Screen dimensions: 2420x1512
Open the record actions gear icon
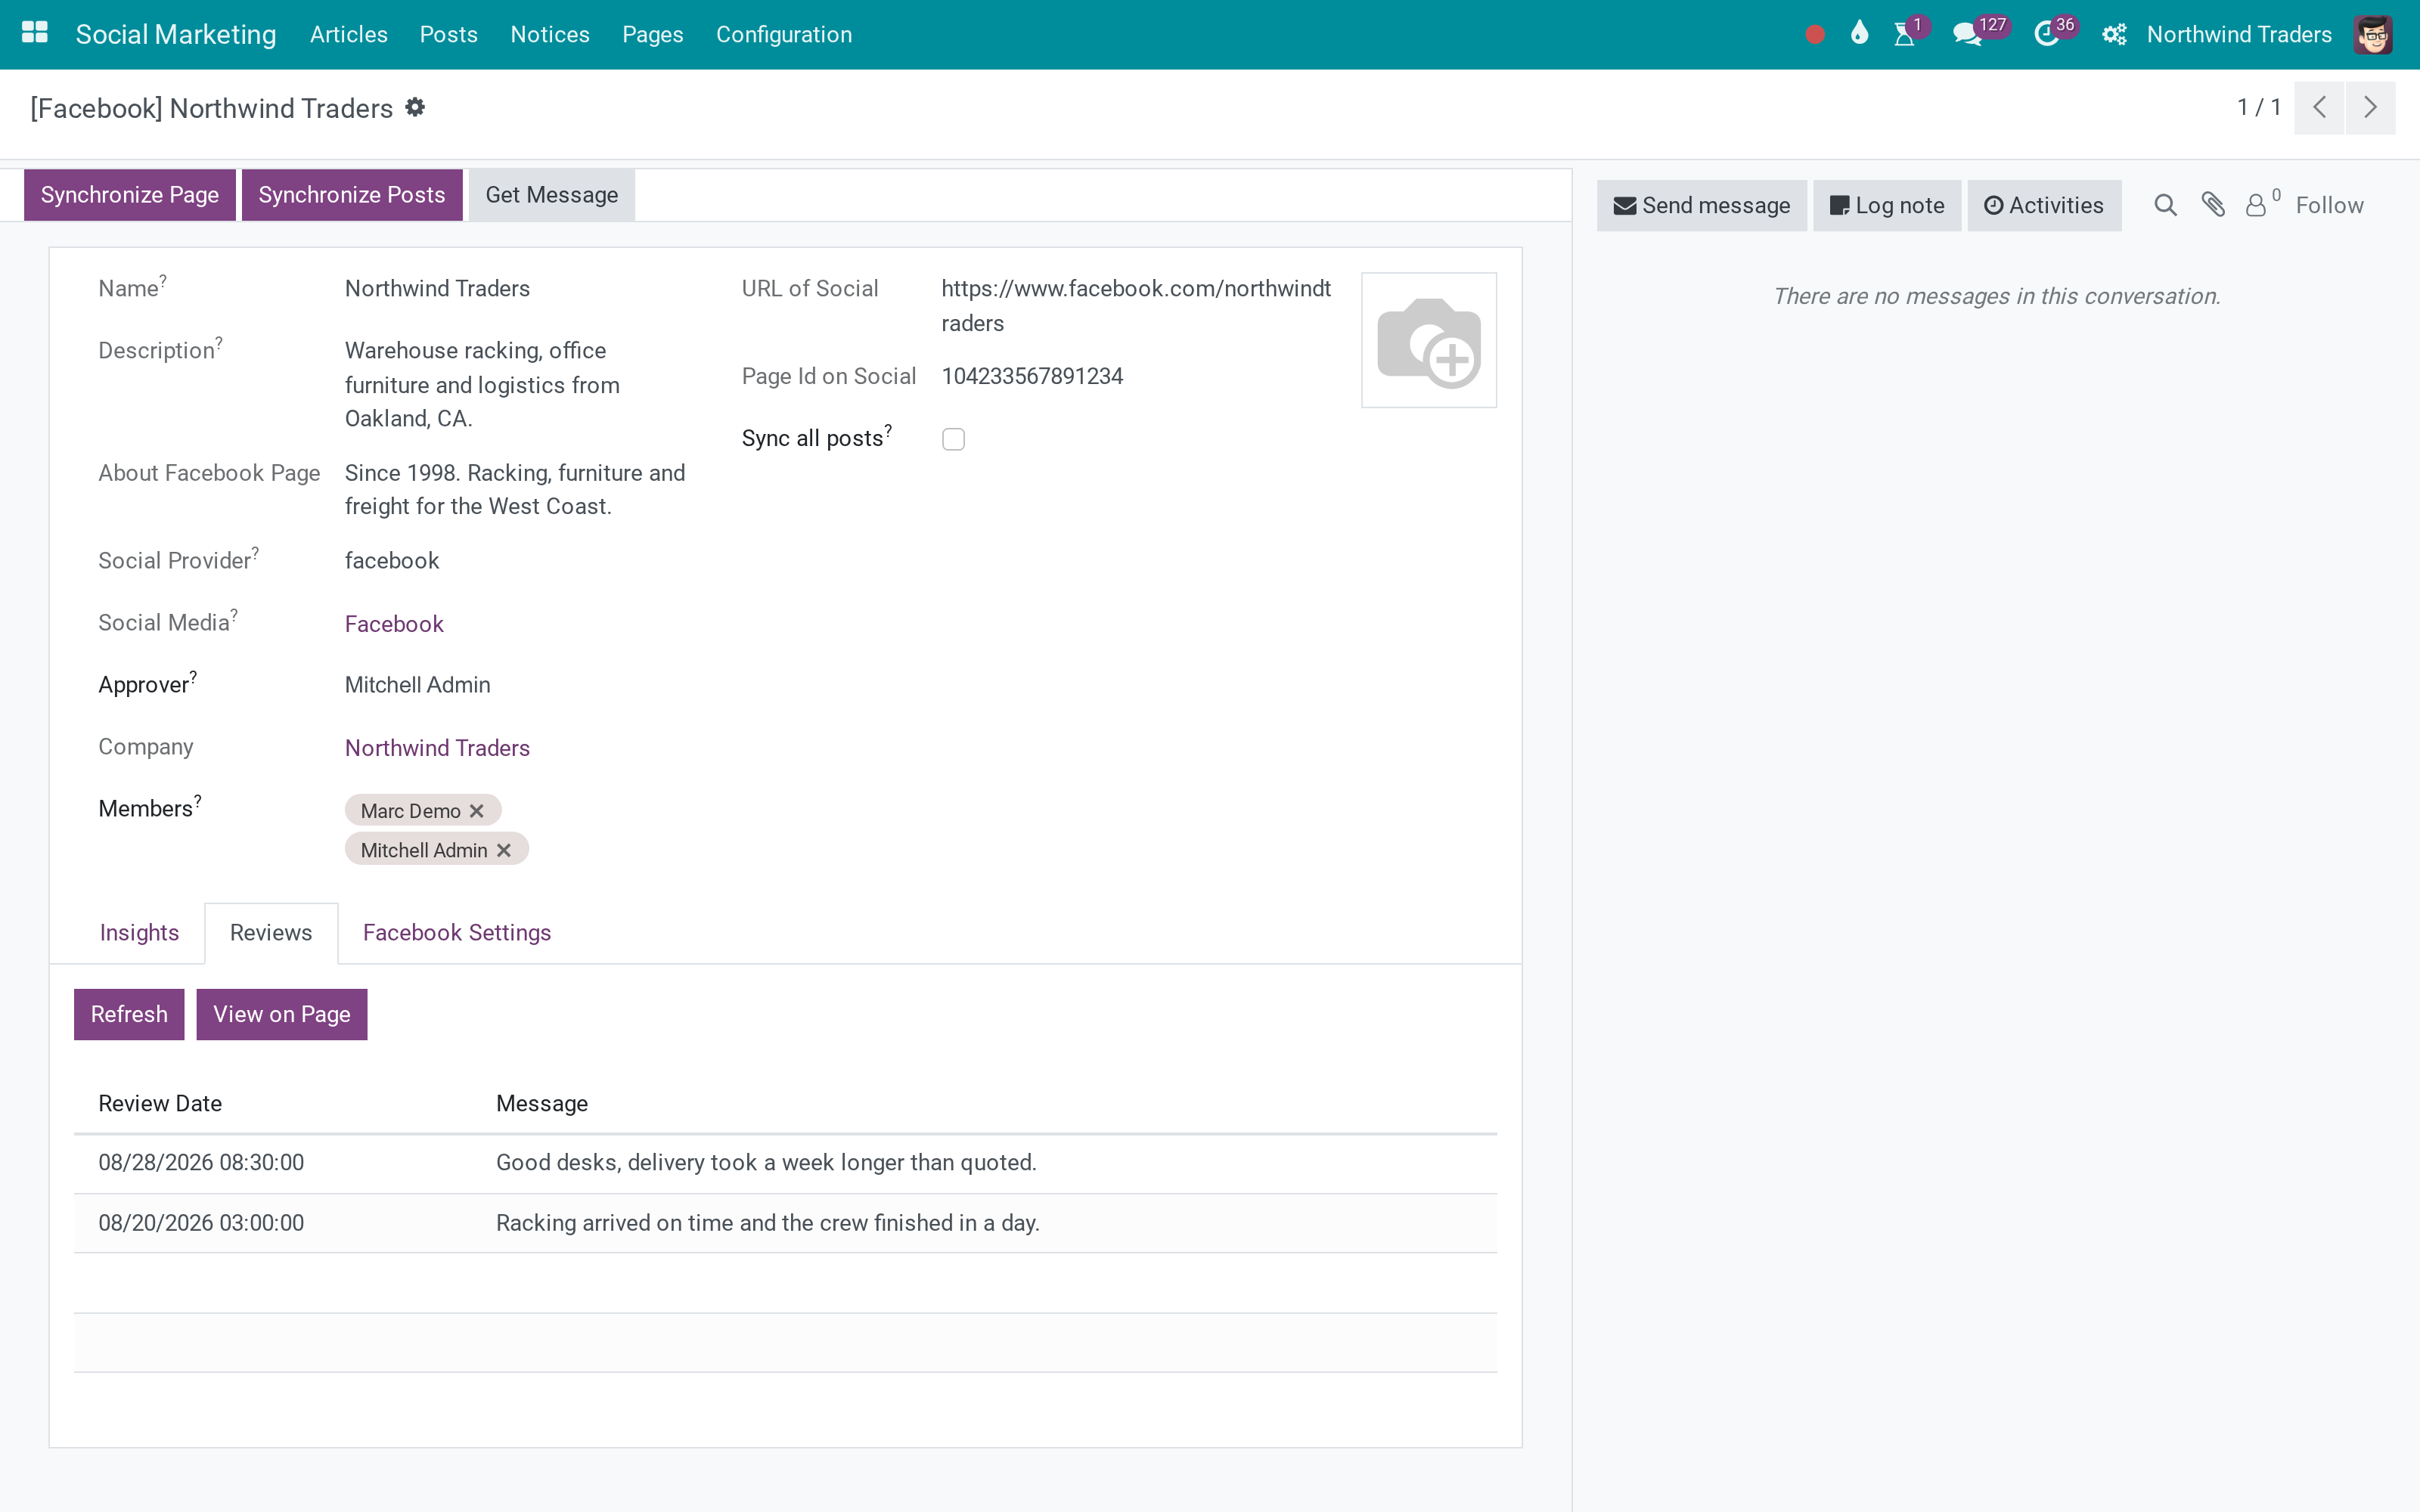click(x=415, y=107)
